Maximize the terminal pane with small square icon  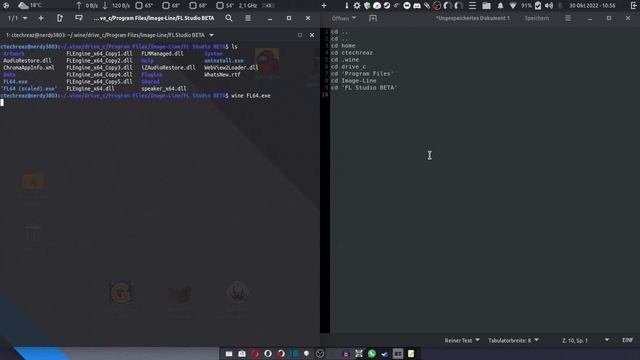[300, 35]
